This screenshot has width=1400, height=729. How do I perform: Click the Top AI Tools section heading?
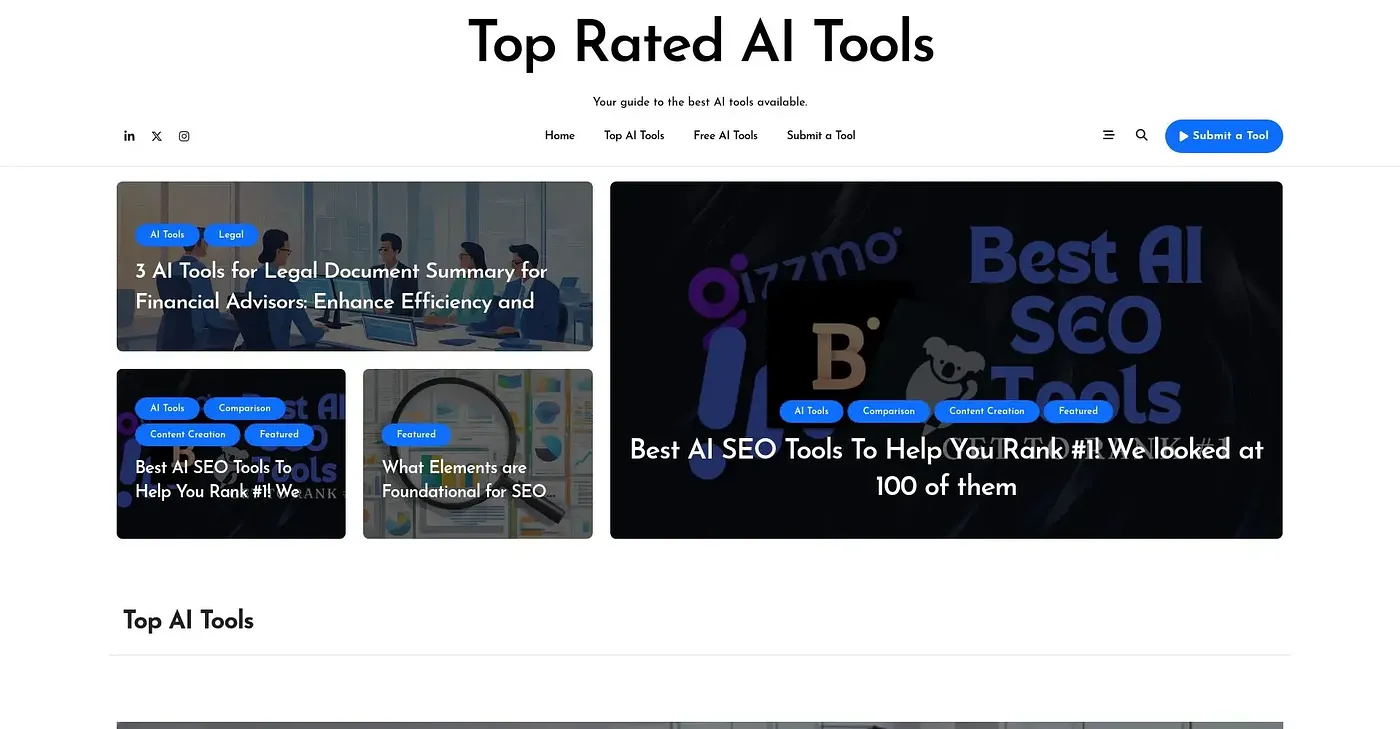(x=188, y=620)
